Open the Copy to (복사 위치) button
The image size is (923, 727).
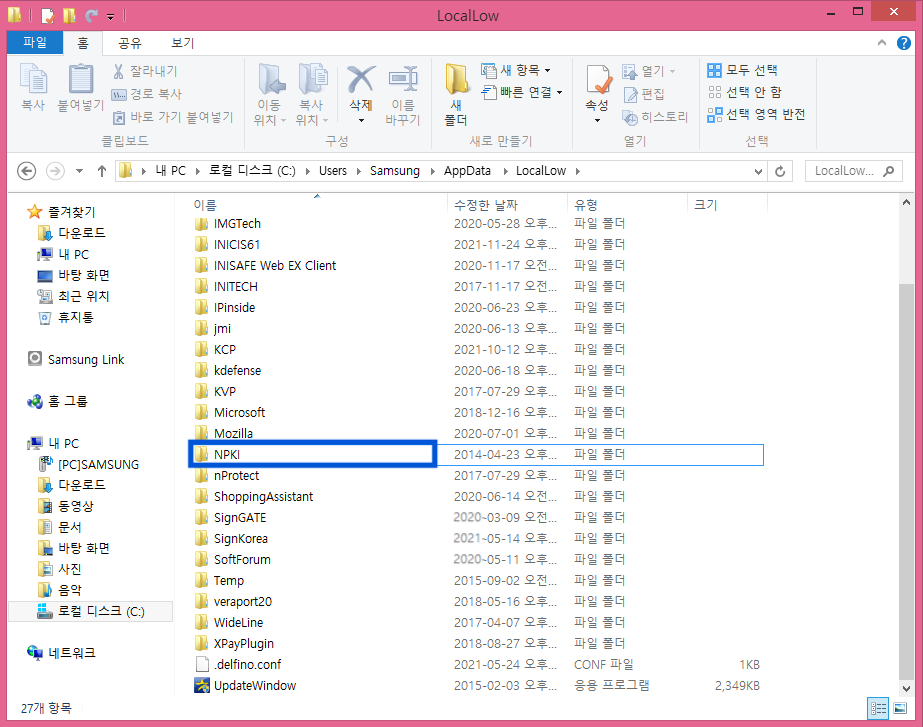[x=312, y=94]
